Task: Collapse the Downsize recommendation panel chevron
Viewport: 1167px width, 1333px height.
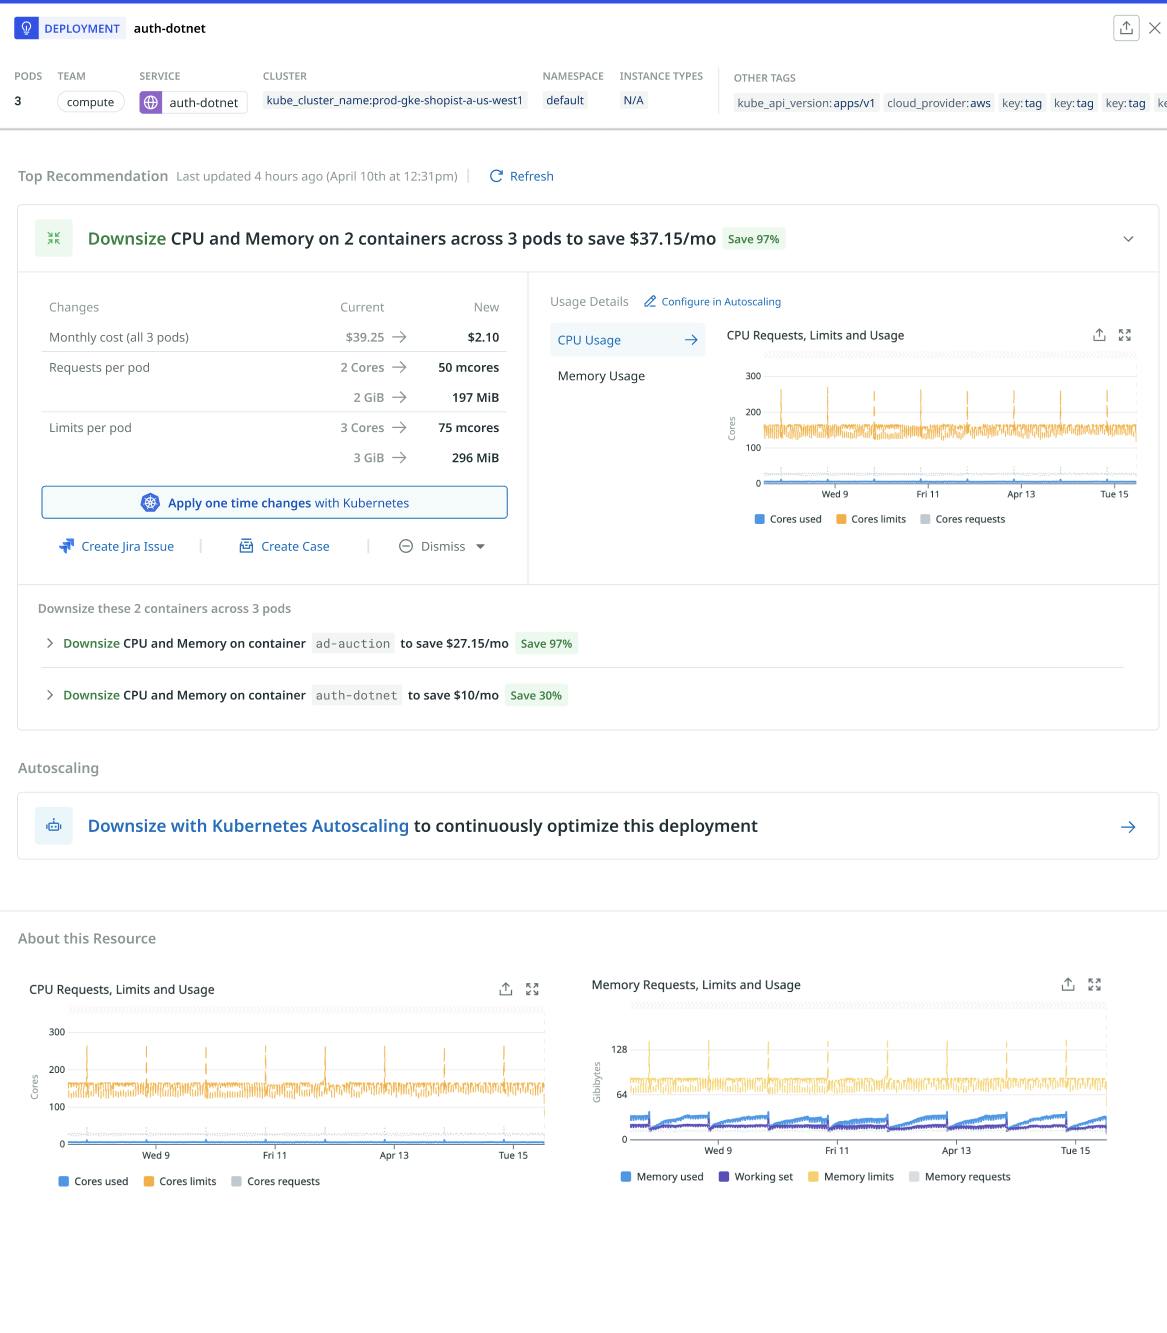Action: tap(1128, 238)
